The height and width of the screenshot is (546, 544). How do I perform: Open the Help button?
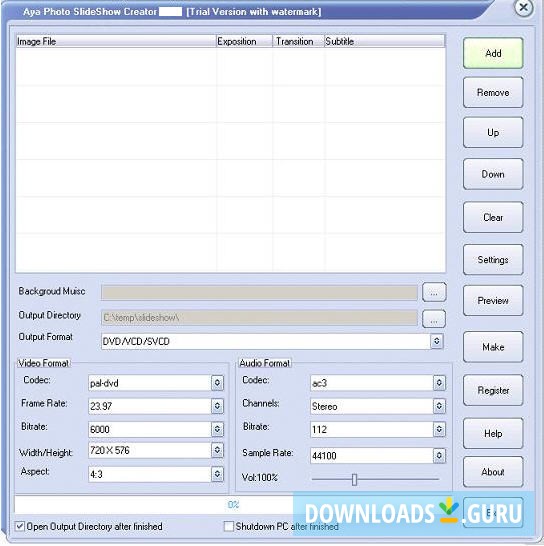click(x=493, y=434)
